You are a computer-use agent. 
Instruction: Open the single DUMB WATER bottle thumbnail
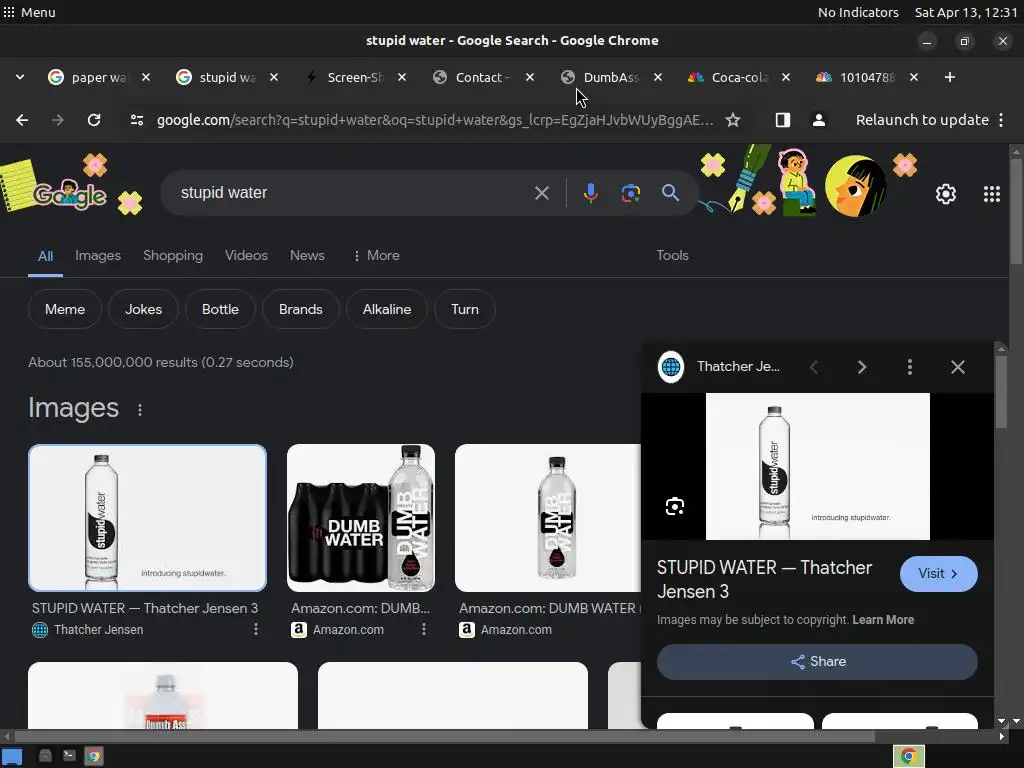coord(548,518)
